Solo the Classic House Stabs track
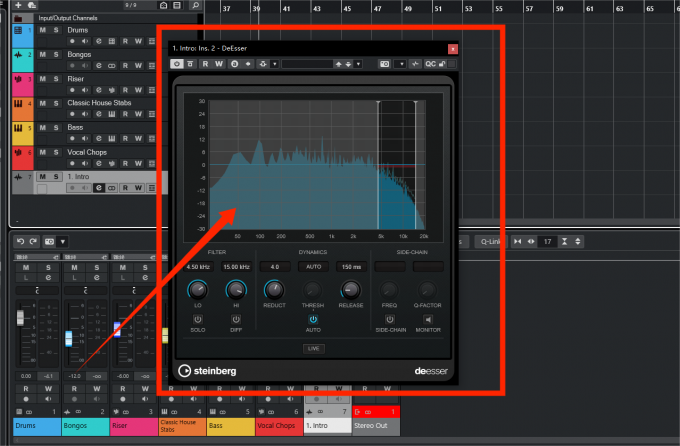 click(x=56, y=103)
